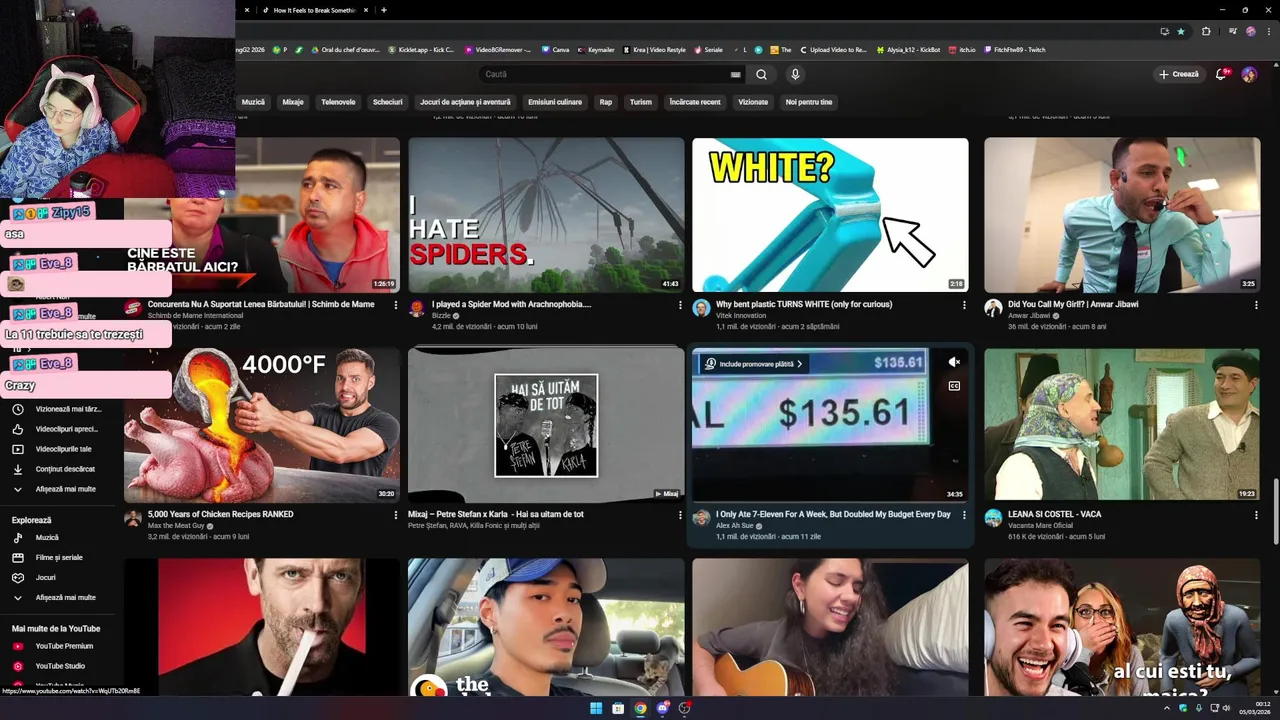The width and height of the screenshot is (1280, 720).
Task: Select the Noi pentru tine chip
Action: pos(809,102)
